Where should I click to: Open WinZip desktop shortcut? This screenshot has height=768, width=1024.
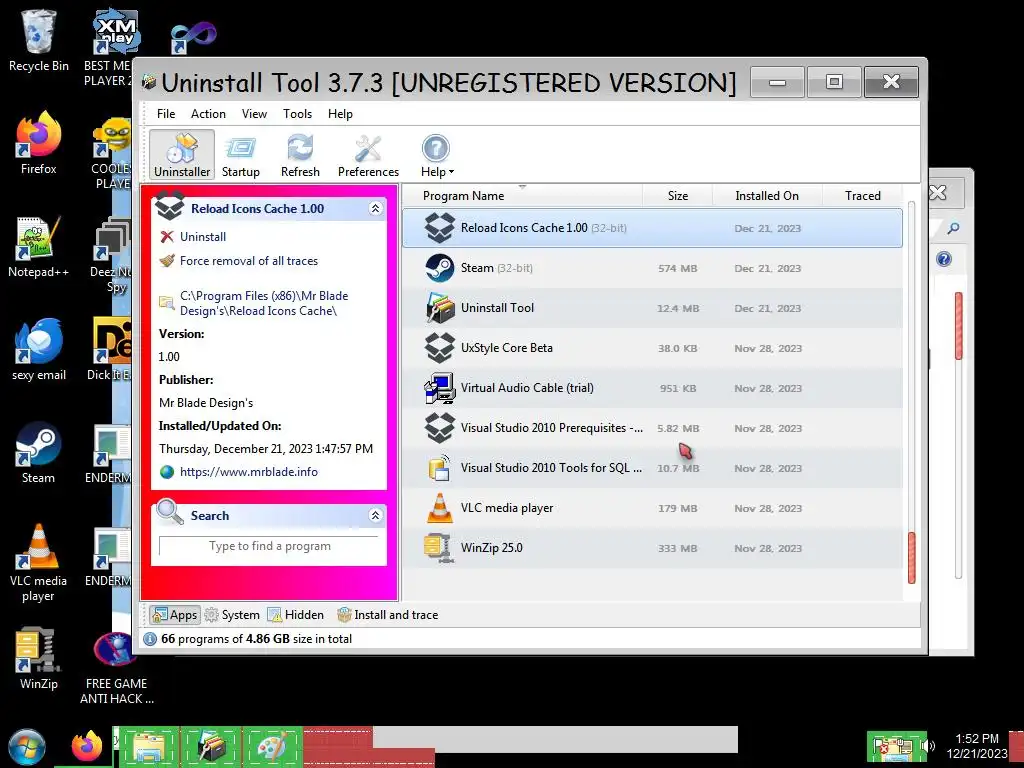click(39, 658)
